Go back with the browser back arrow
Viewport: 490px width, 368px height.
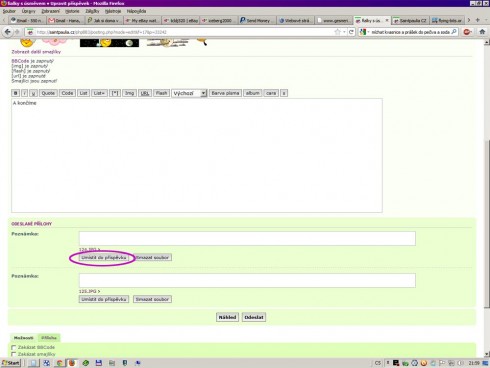coord(7,32)
